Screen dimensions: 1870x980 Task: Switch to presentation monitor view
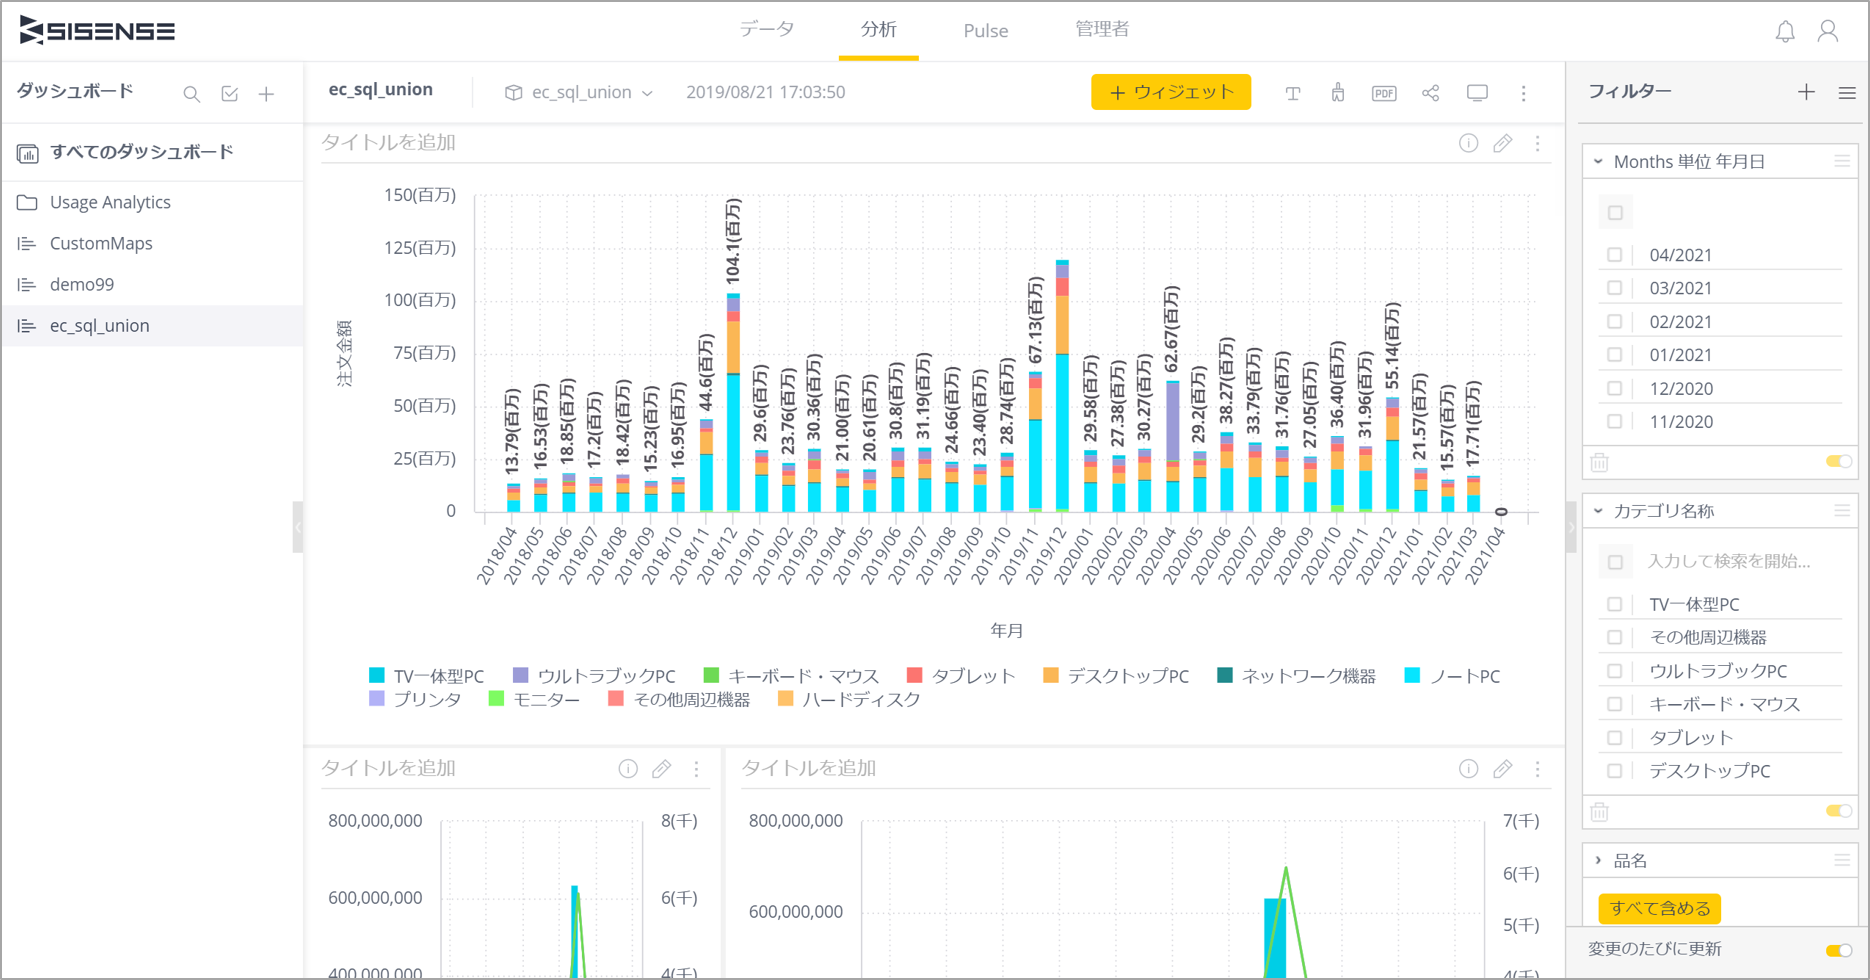point(1477,93)
